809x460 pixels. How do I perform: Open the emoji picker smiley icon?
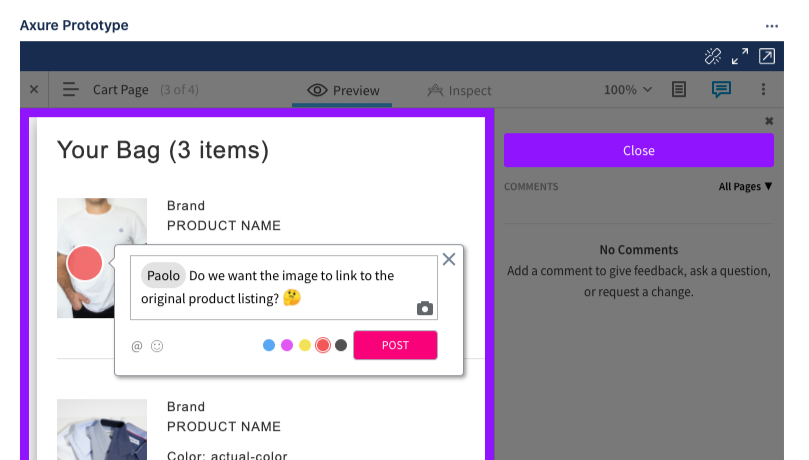157,346
